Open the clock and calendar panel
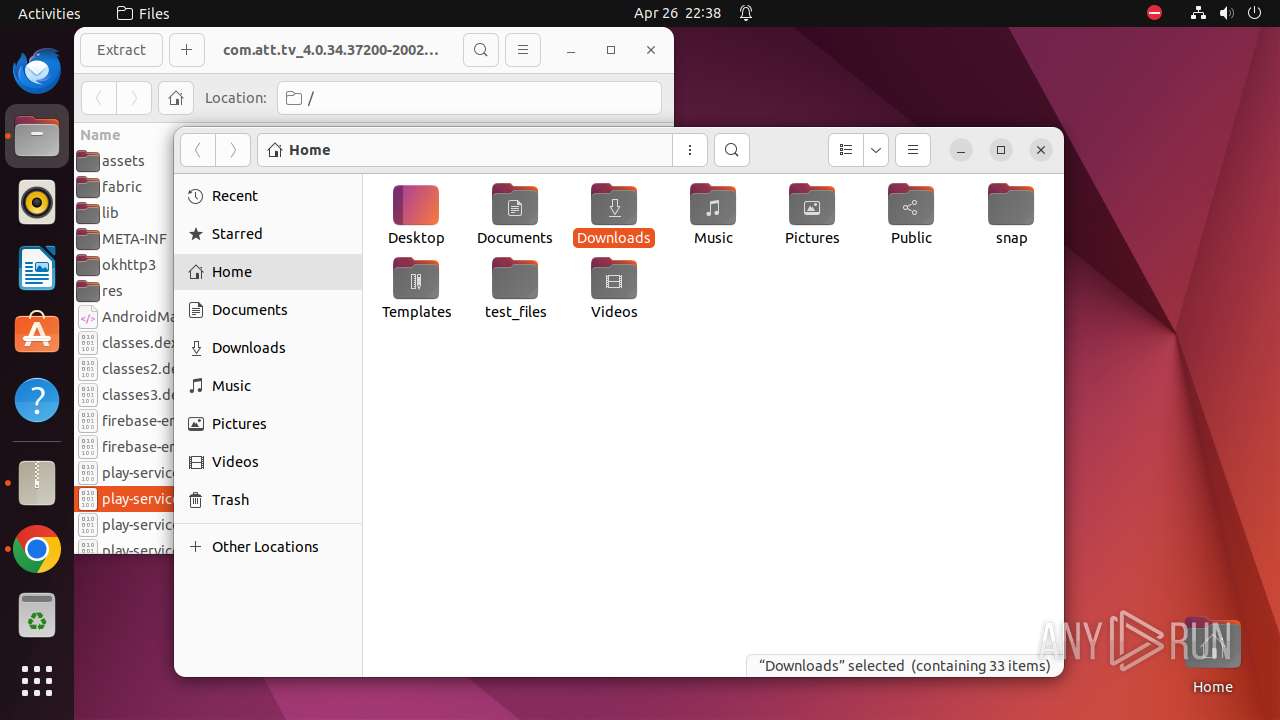 [x=677, y=13]
